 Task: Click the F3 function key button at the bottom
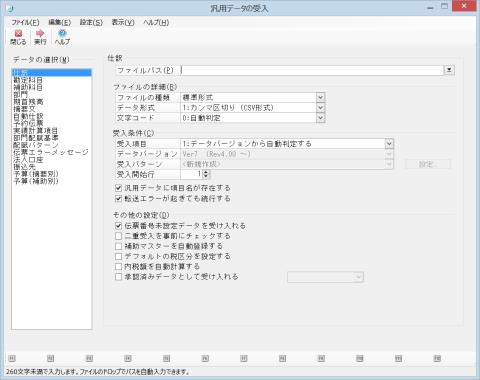point(89,358)
